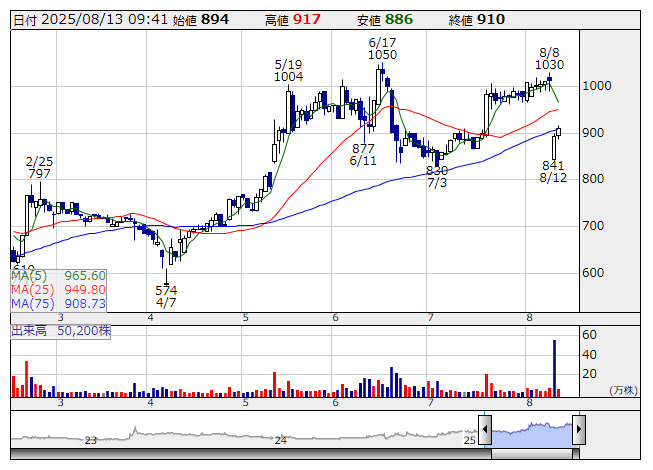Click the 8/12 low label 841
Viewport: 653px width, 470px height.
[555, 165]
